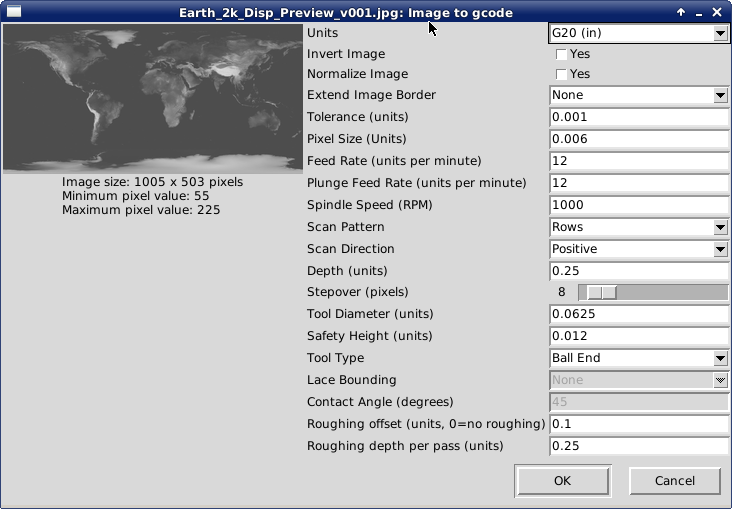Click the Stepover slider track past the handle
Image resolution: width=732 pixels, height=509 pixels.
pyautogui.click(x=672, y=293)
